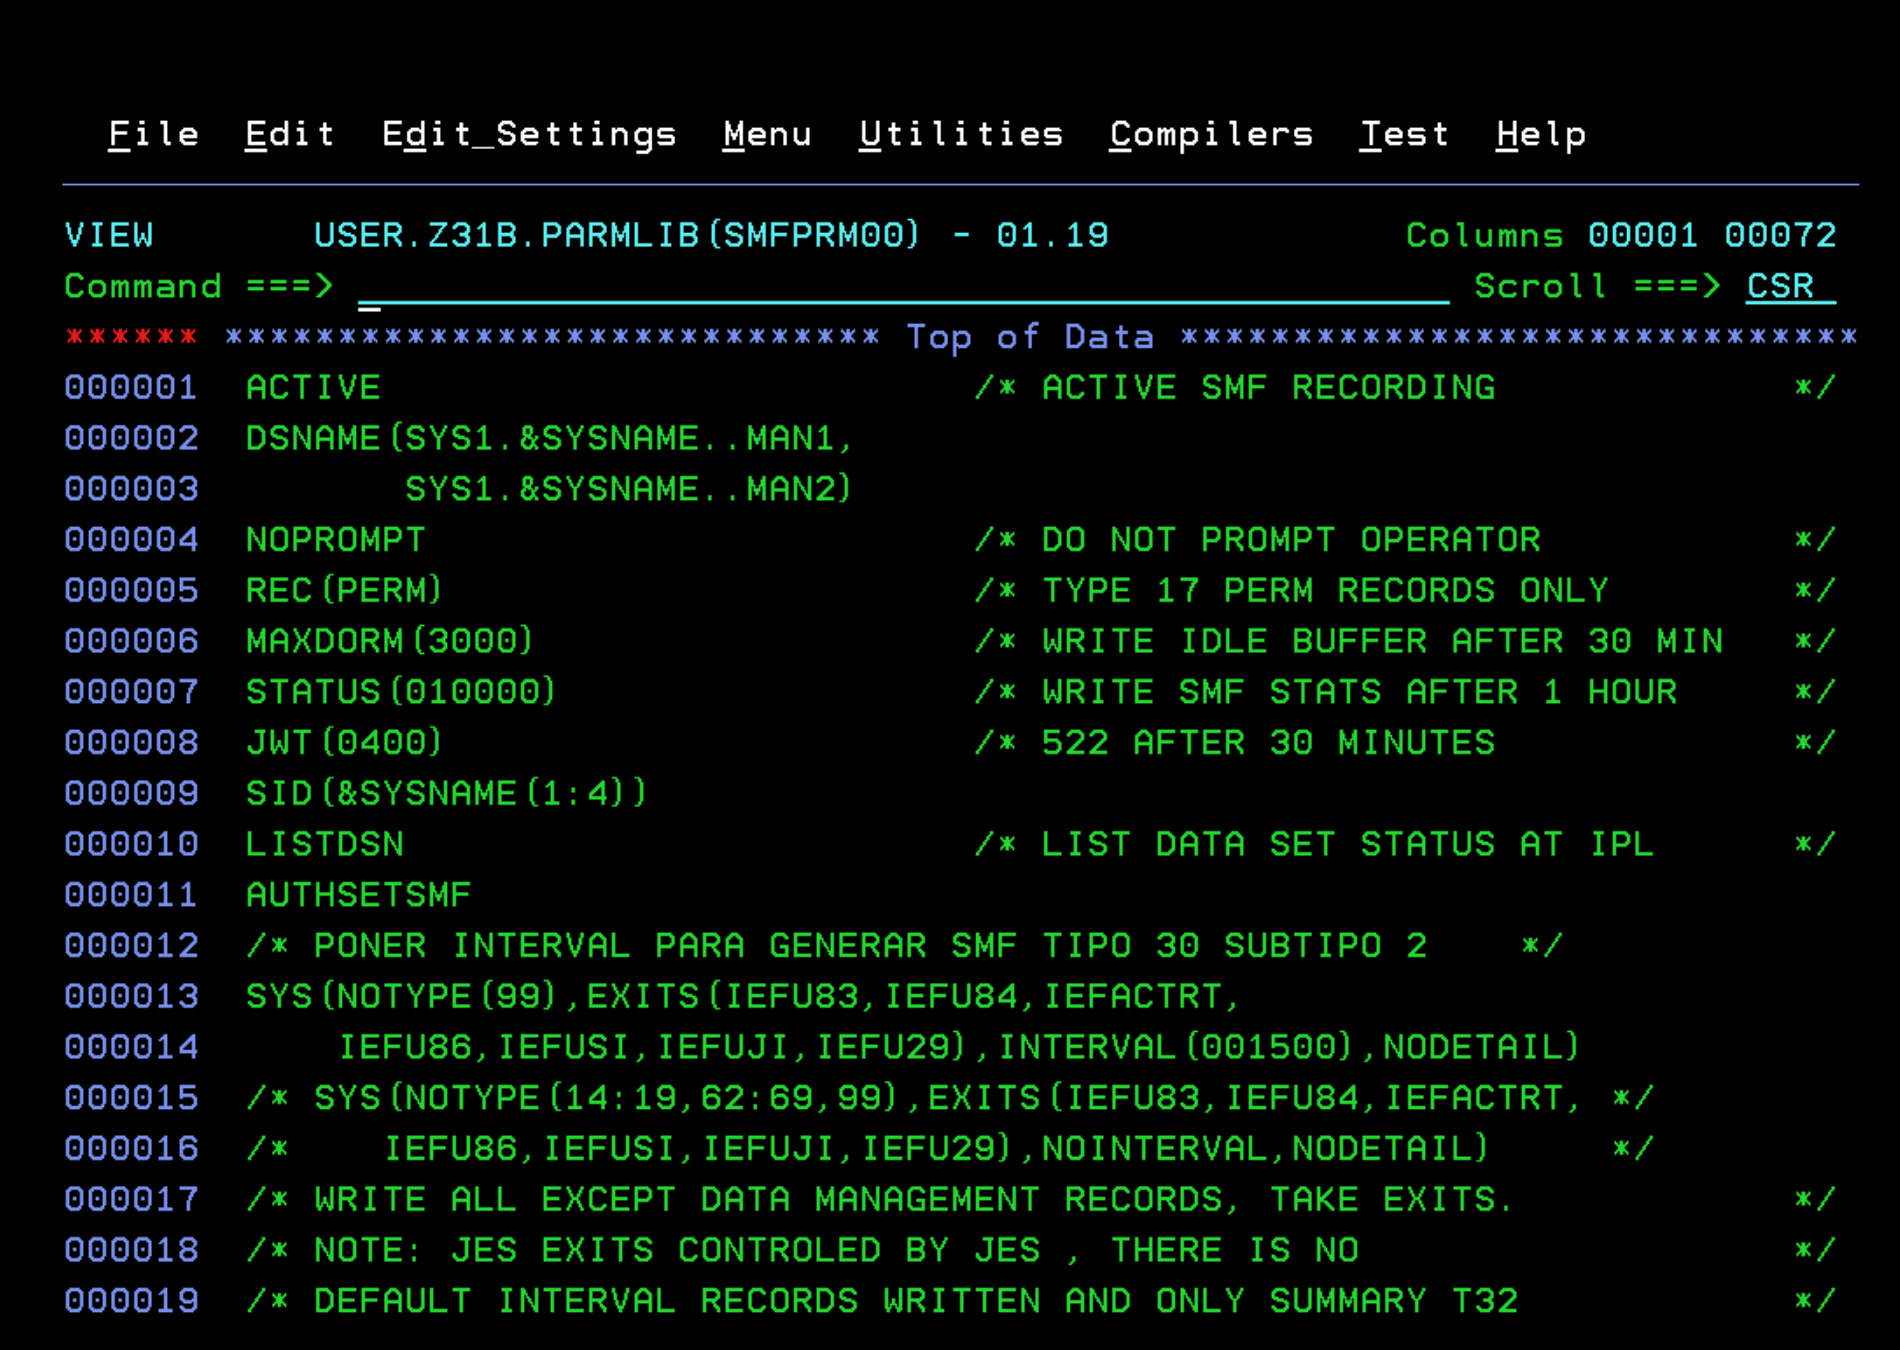Screen dimensions: 1900x1350
Task: Open the Menu pull-down
Action: 767,134
